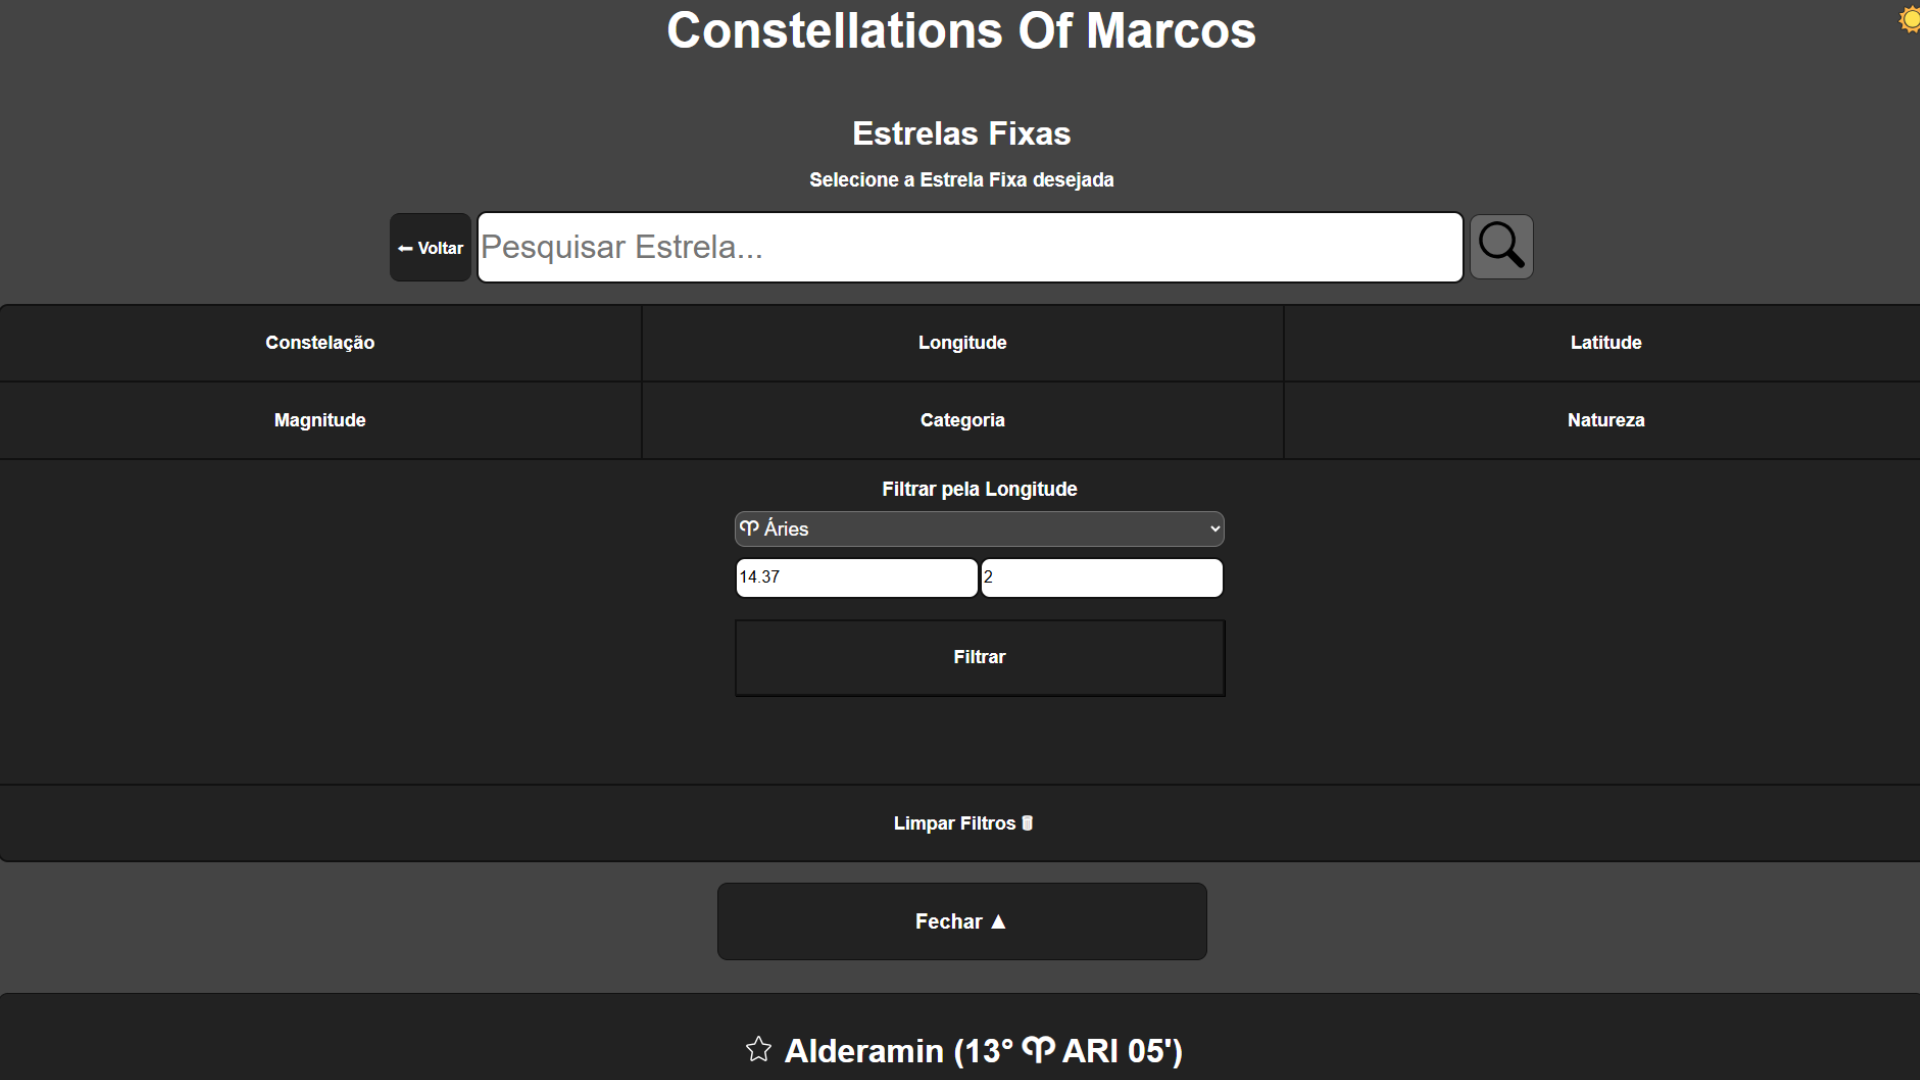
Task: Select the Alderamin (13° ARI 05') star entry
Action: pos(983,1050)
